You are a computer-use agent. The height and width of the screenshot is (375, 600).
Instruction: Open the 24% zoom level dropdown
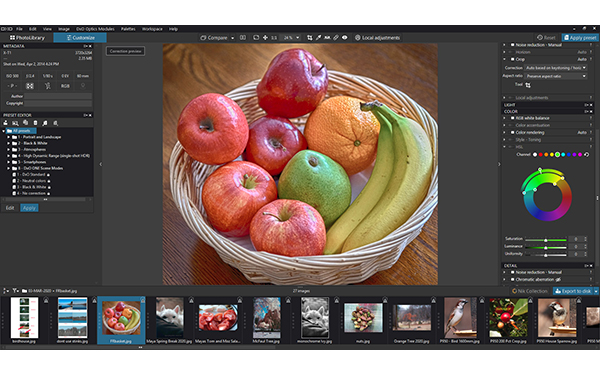point(298,38)
